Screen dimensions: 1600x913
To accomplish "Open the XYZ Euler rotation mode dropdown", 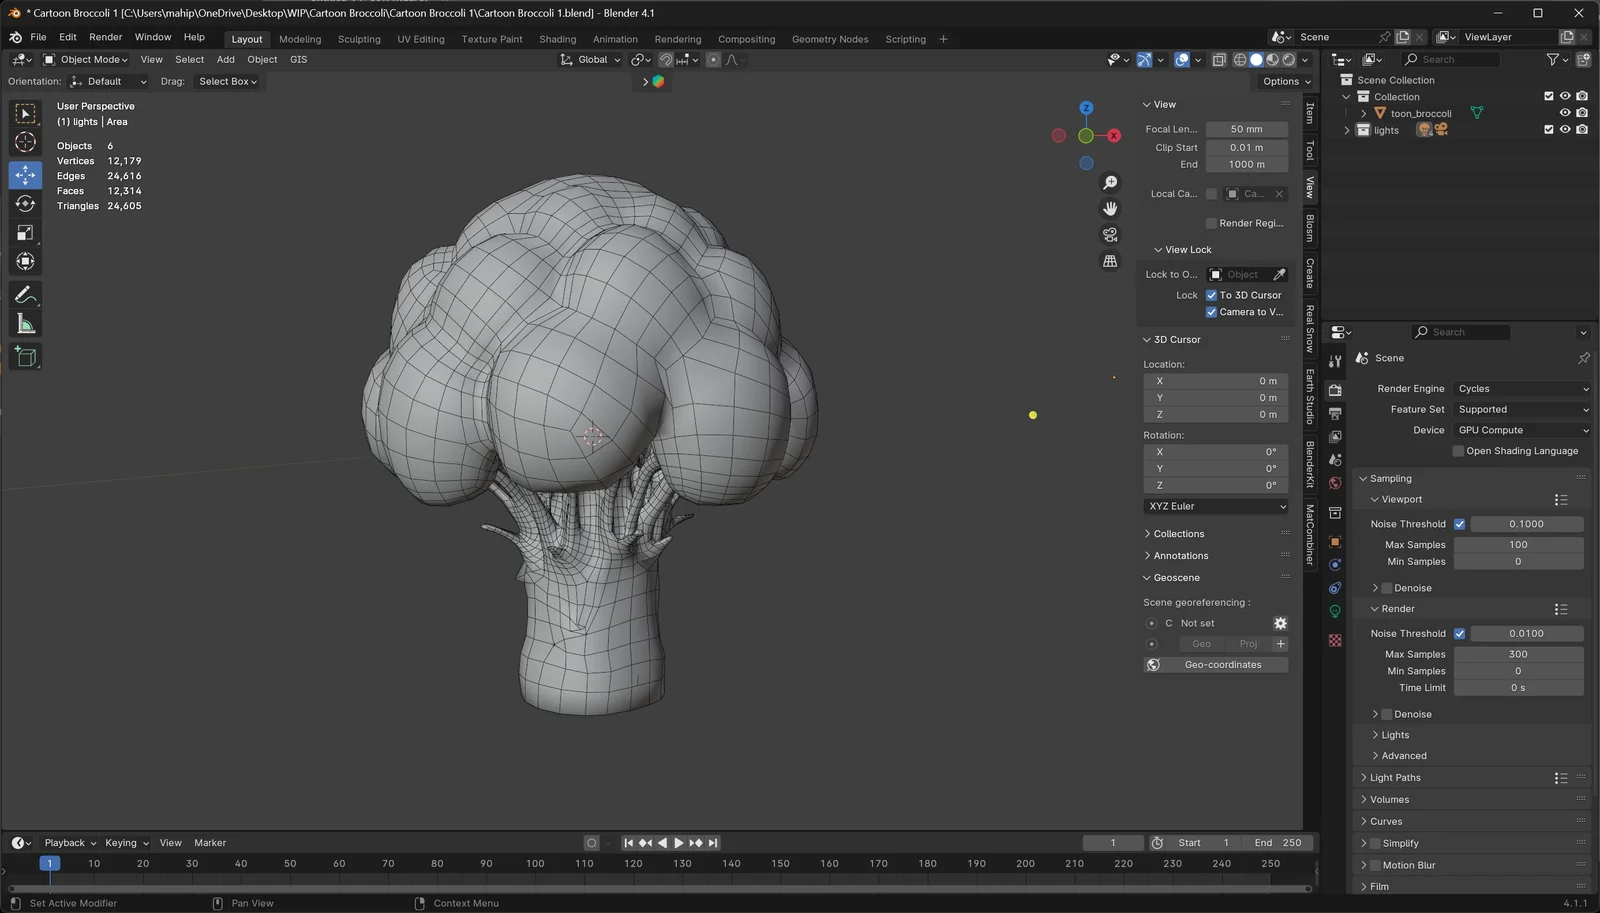I will 1216,506.
